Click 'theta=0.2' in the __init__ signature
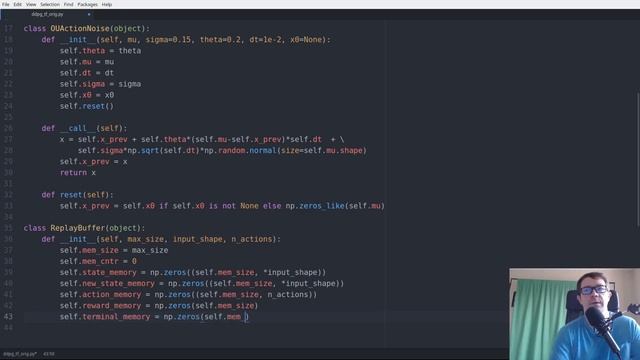The height and width of the screenshot is (360, 640). pyautogui.click(x=220, y=40)
